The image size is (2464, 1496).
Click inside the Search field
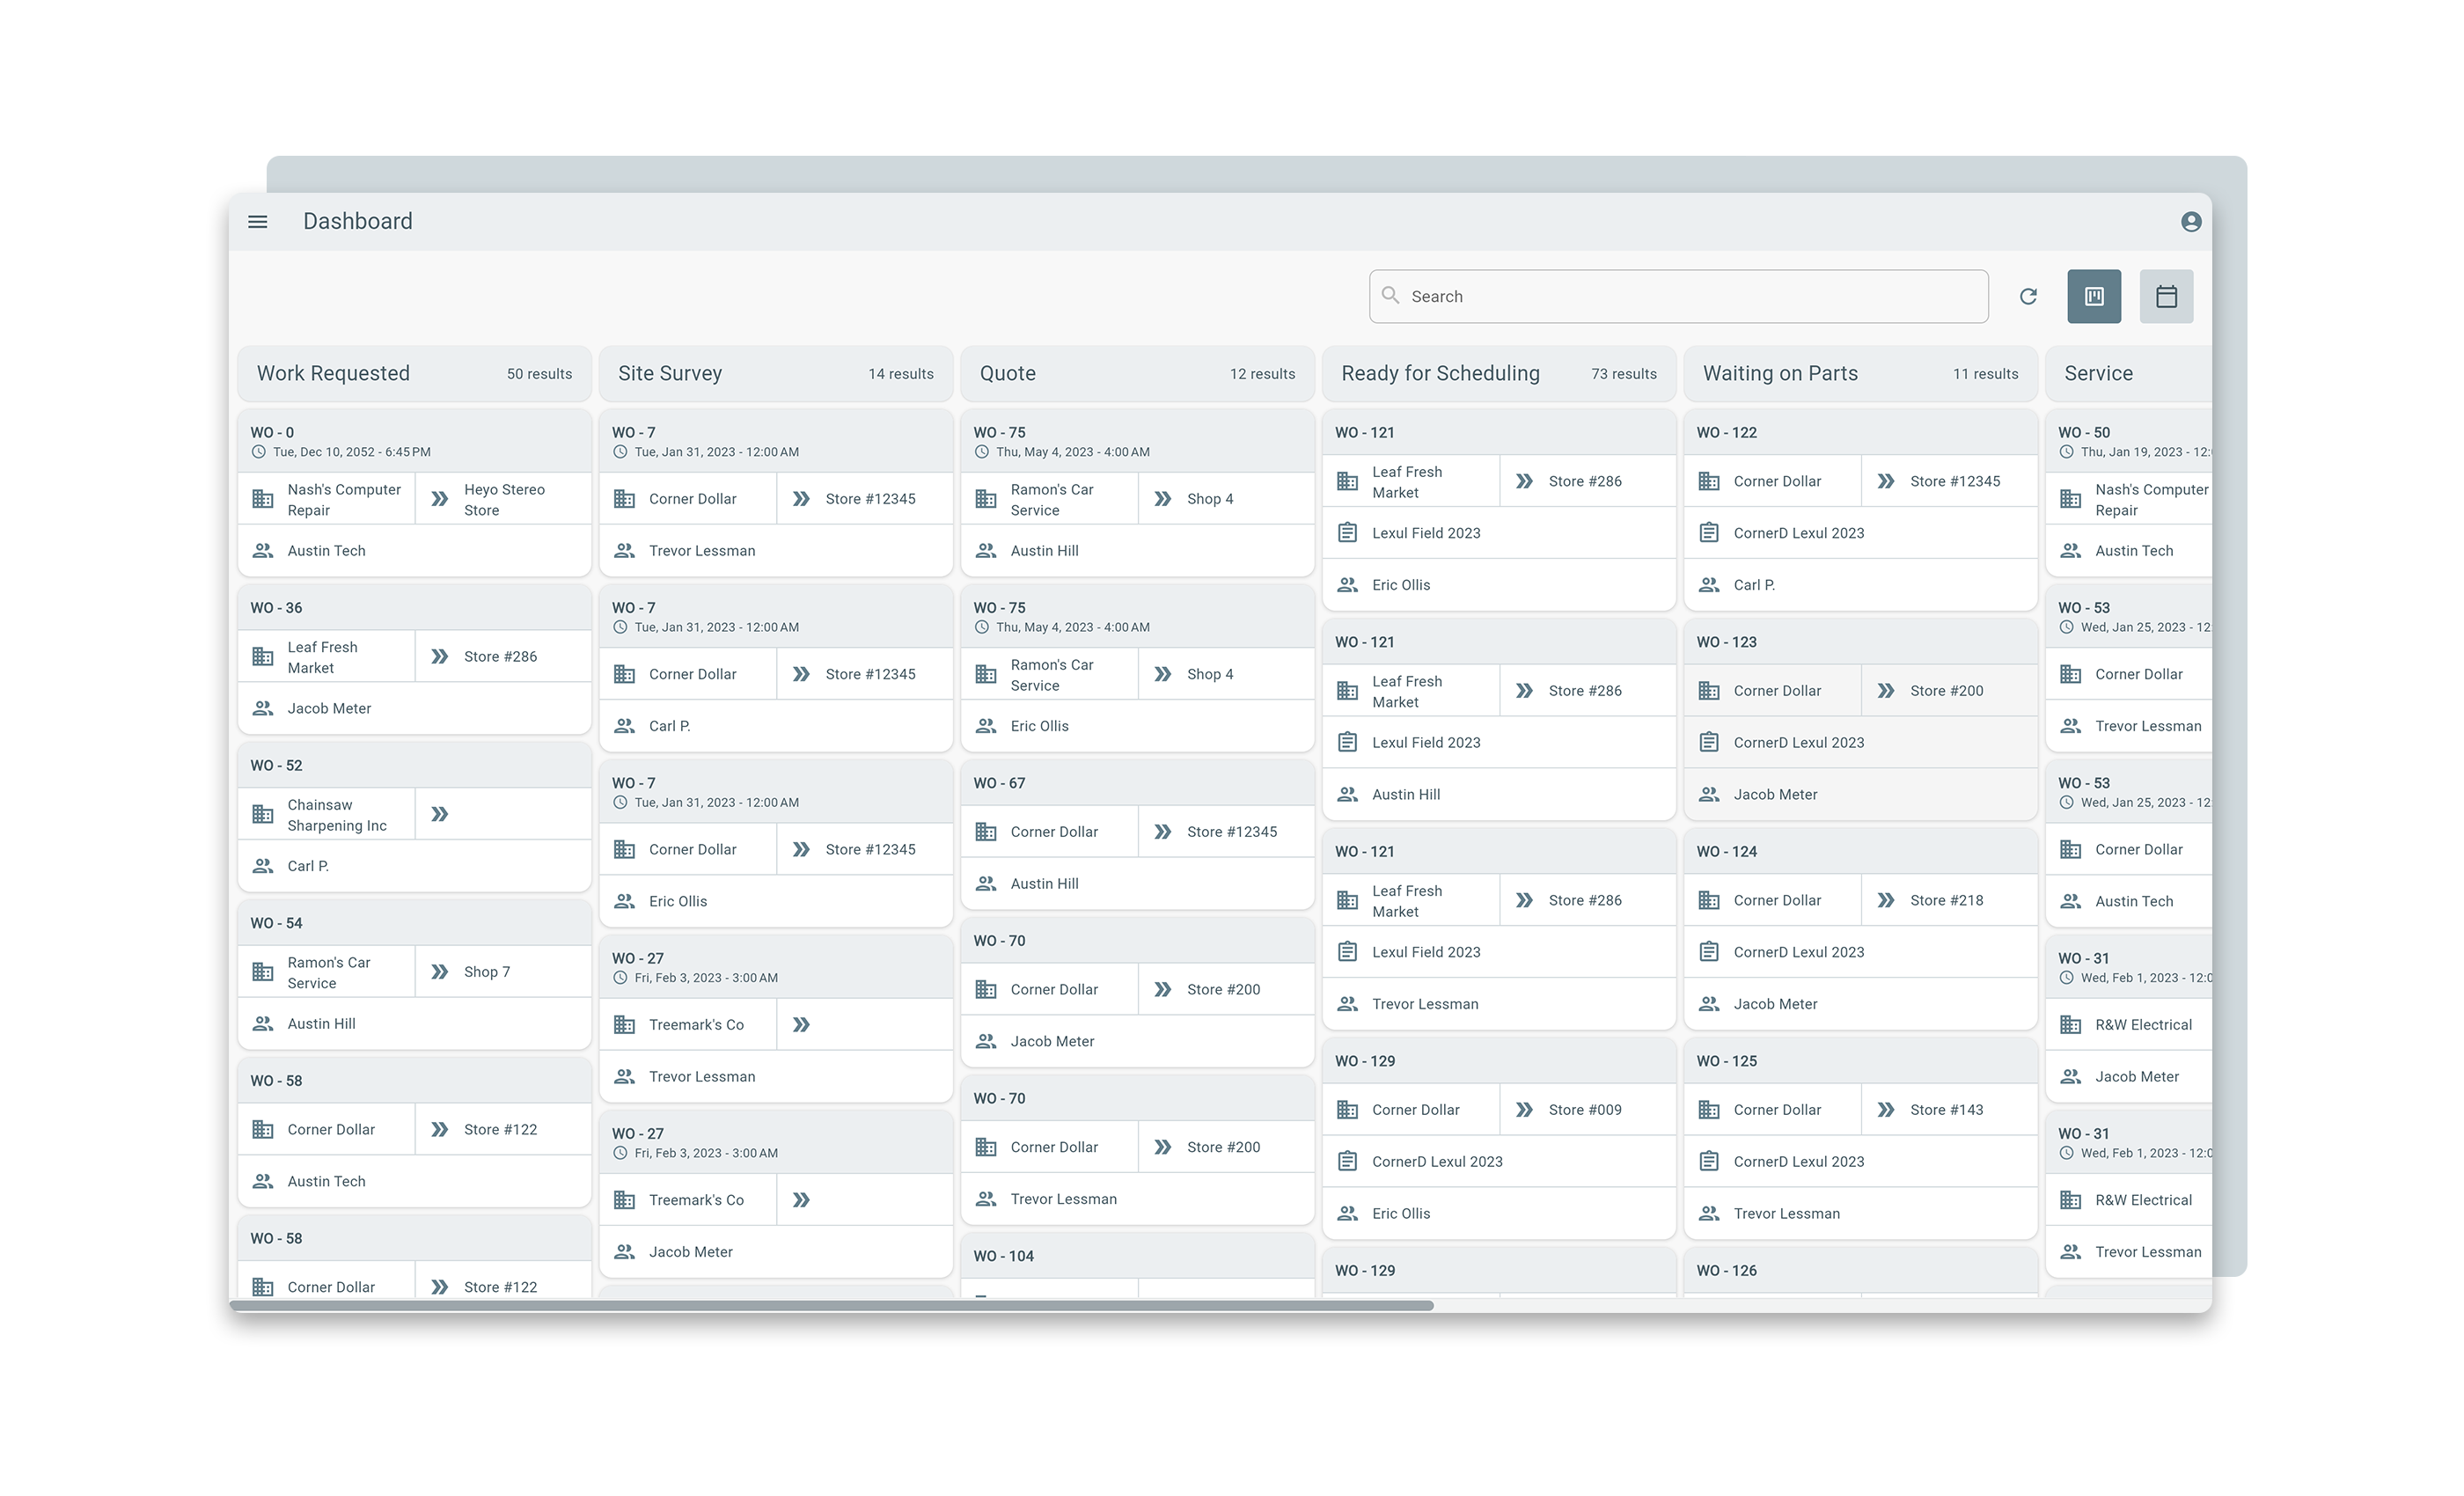(1680, 296)
